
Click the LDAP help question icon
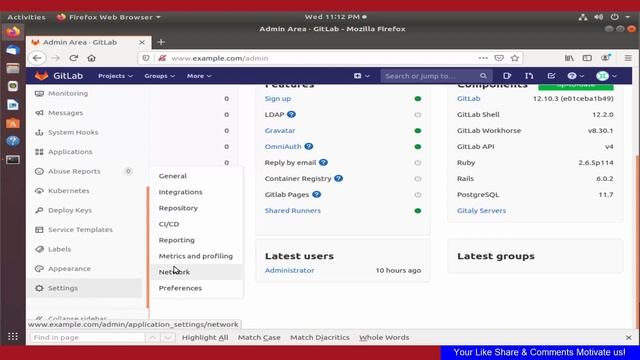click(x=291, y=115)
